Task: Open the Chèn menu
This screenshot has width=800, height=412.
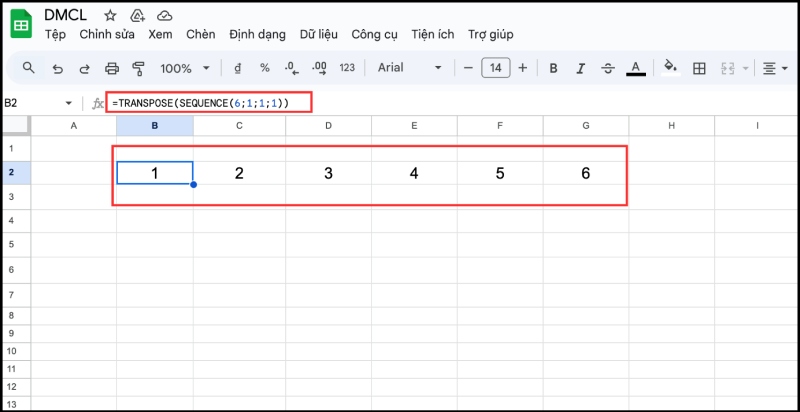Action: (201, 35)
